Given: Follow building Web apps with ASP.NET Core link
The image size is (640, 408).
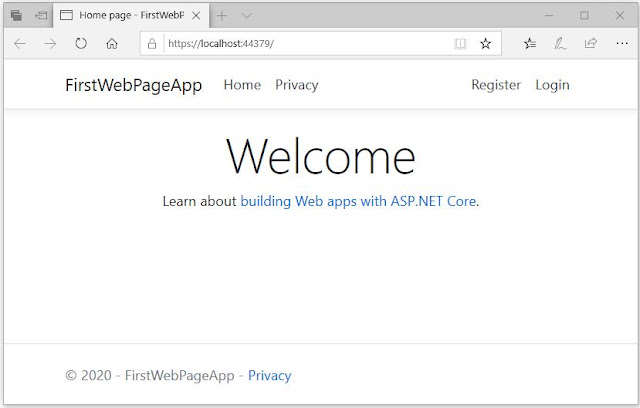Looking at the screenshot, I should point(358,201).
